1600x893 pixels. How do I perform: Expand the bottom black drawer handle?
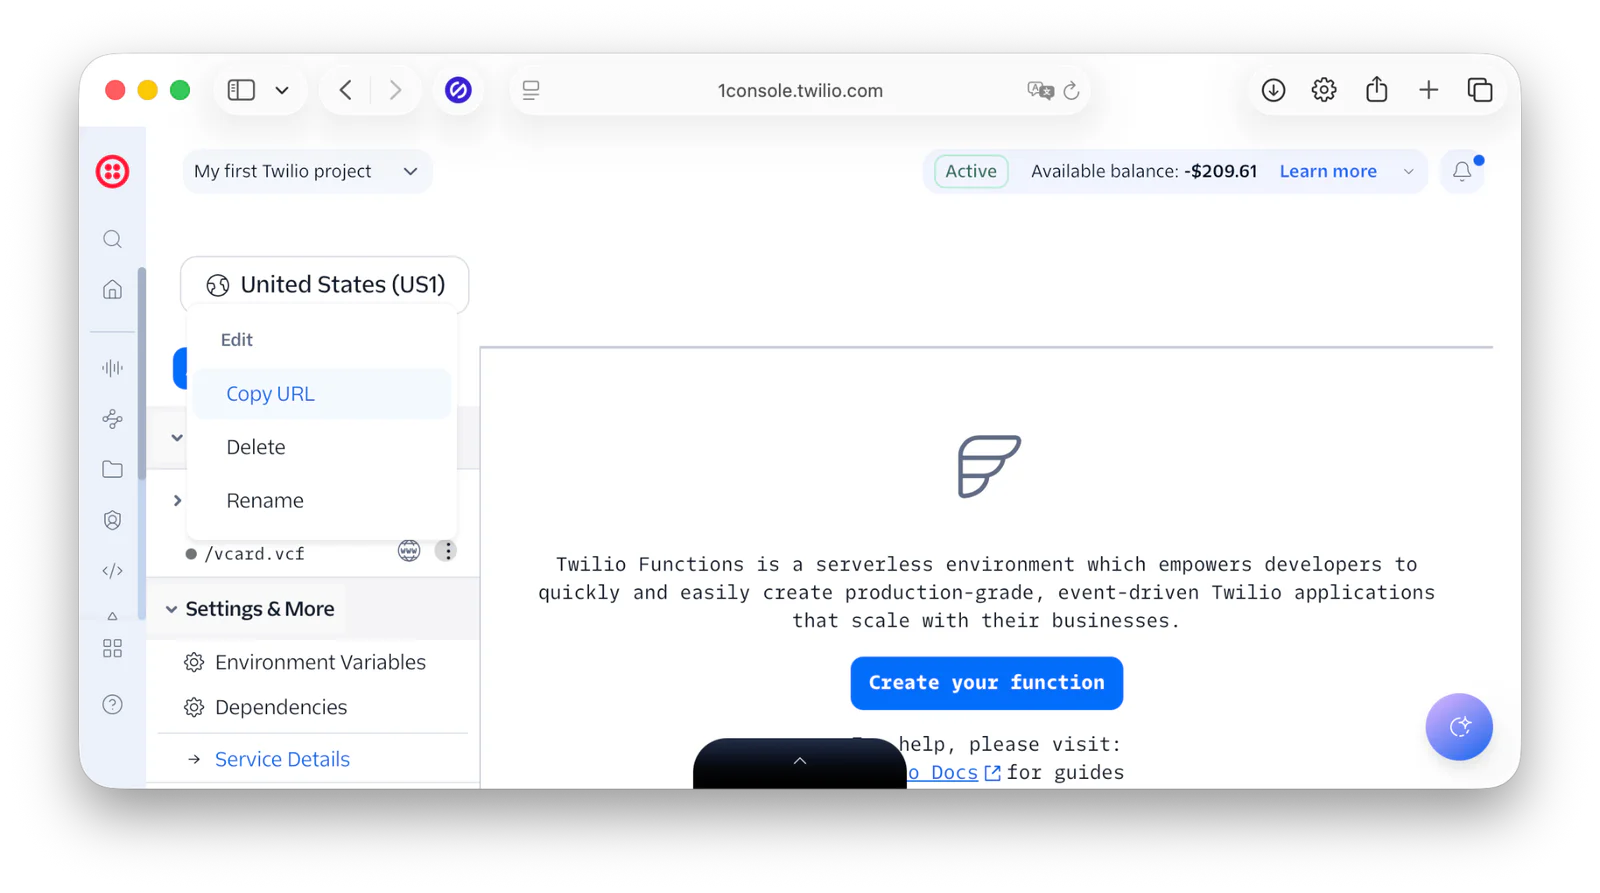coord(800,763)
